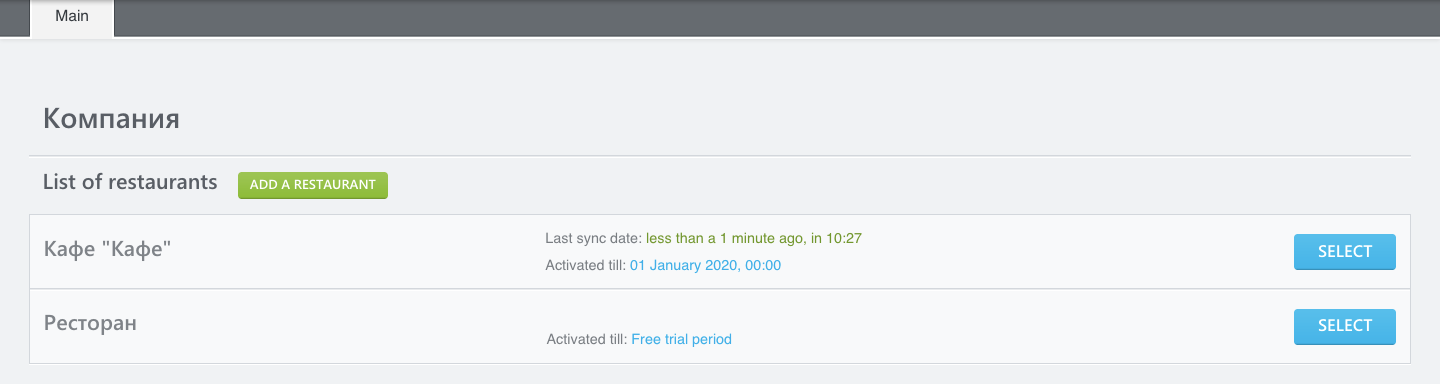
Task: Click the Last sync date label
Action: click(593, 238)
